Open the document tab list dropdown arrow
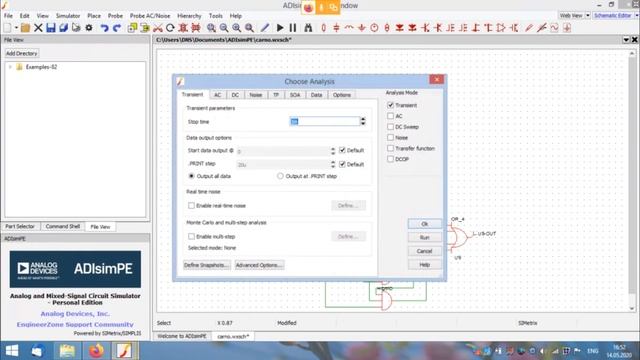 pyautogui.click(x=626, y=40)
